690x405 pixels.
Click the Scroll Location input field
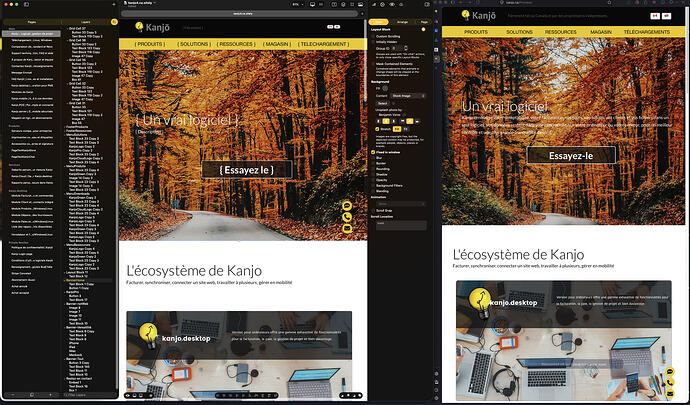(401, 225)
